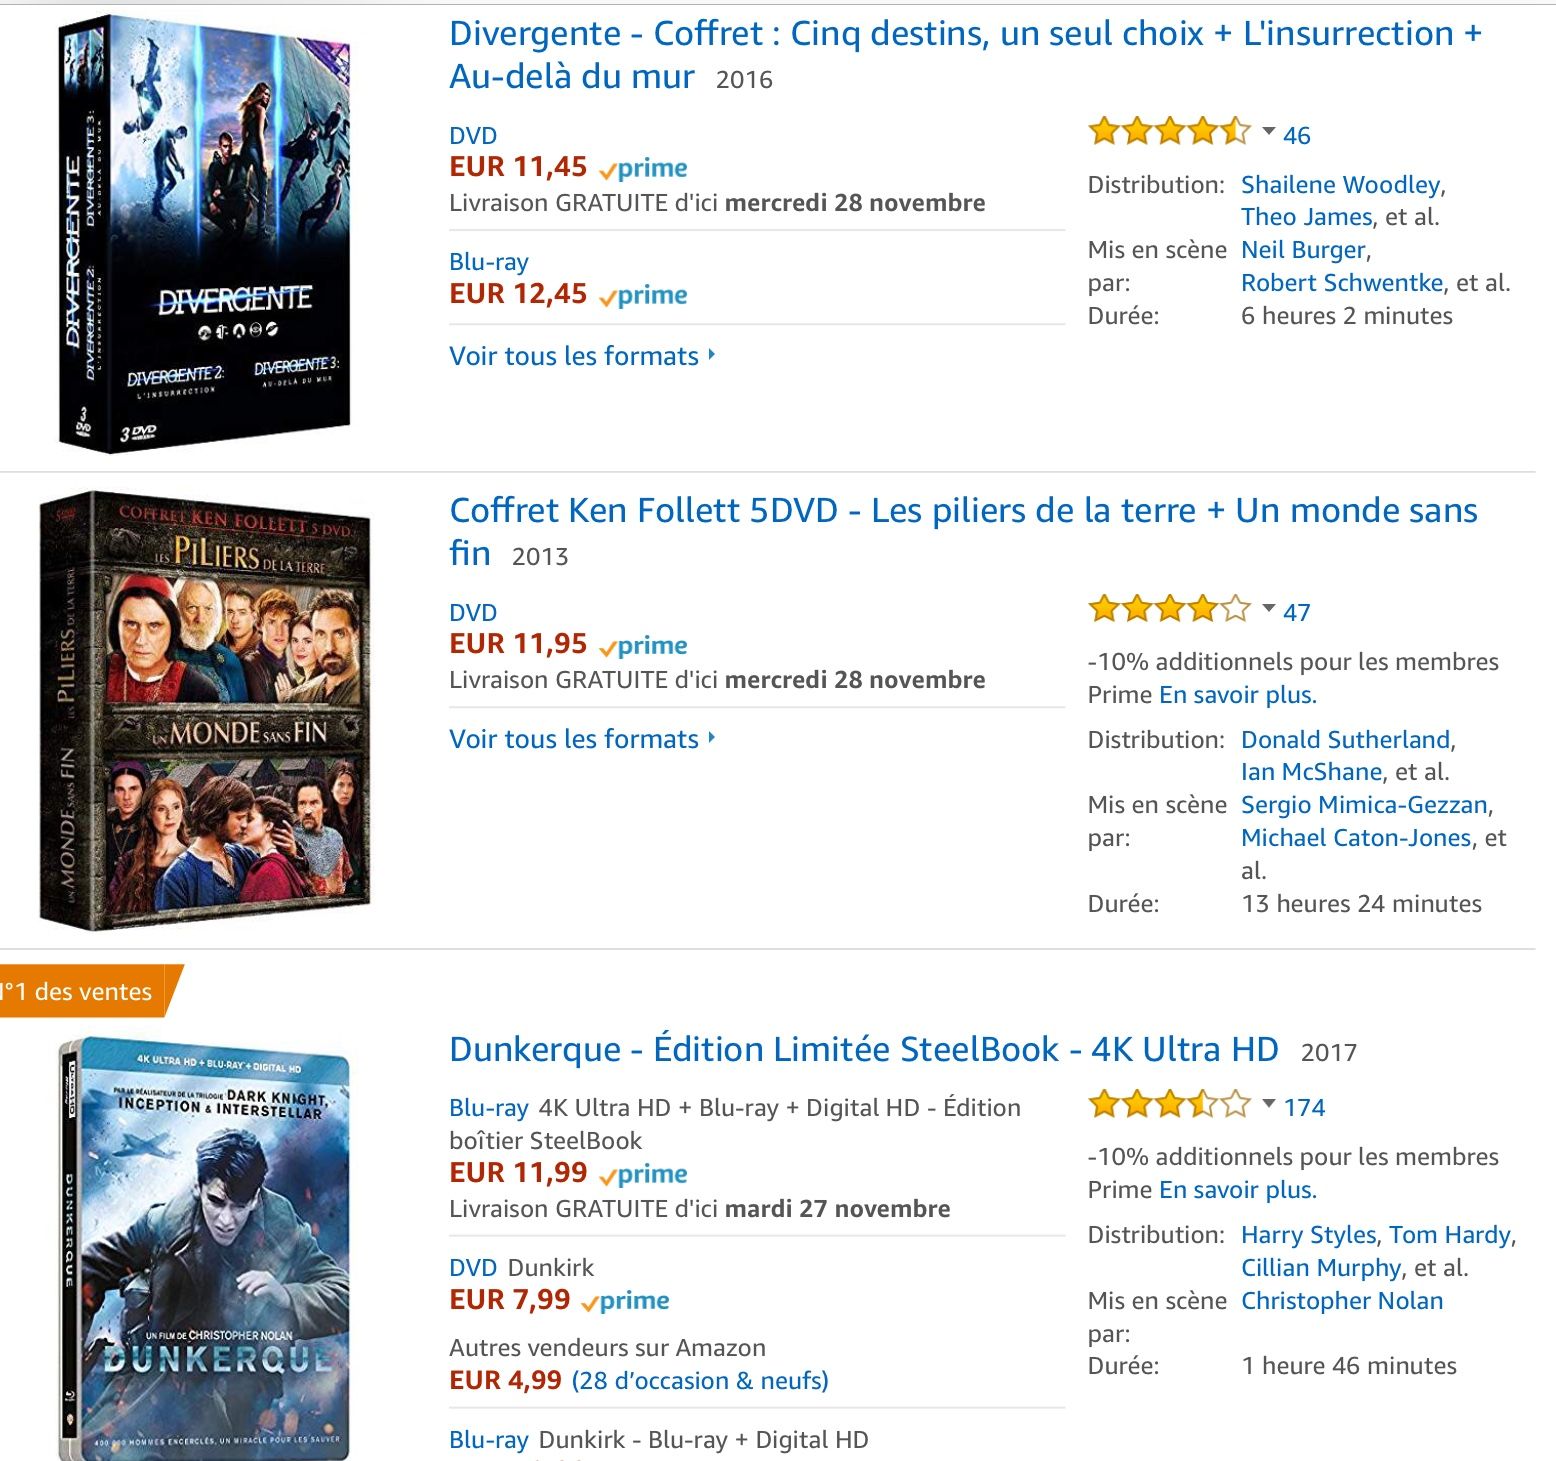
Task: Click En savoir plus under Dunkerque
Action: point(1237,1190)
